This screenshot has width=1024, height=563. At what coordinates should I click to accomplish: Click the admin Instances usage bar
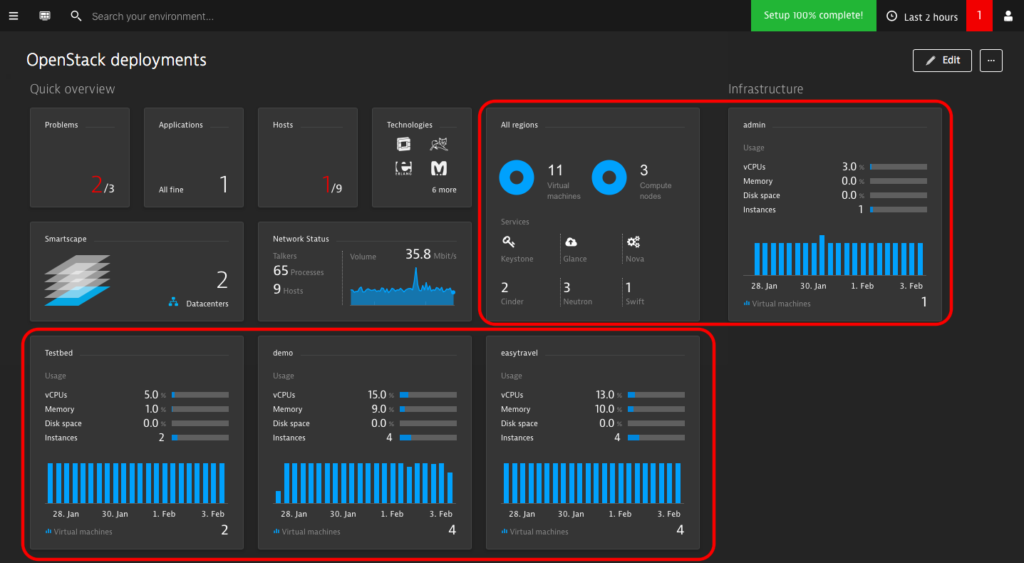899,210
